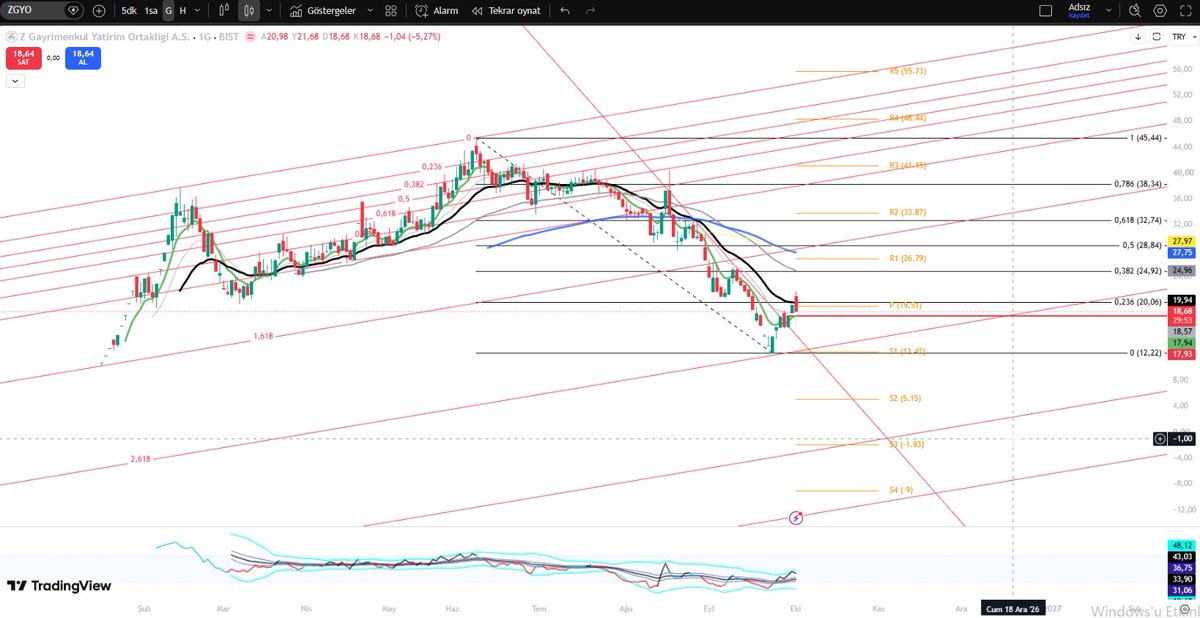This screenshot has height=618, width=1200.
Task: Open the quick search icon
Action: coord(1133,11)
